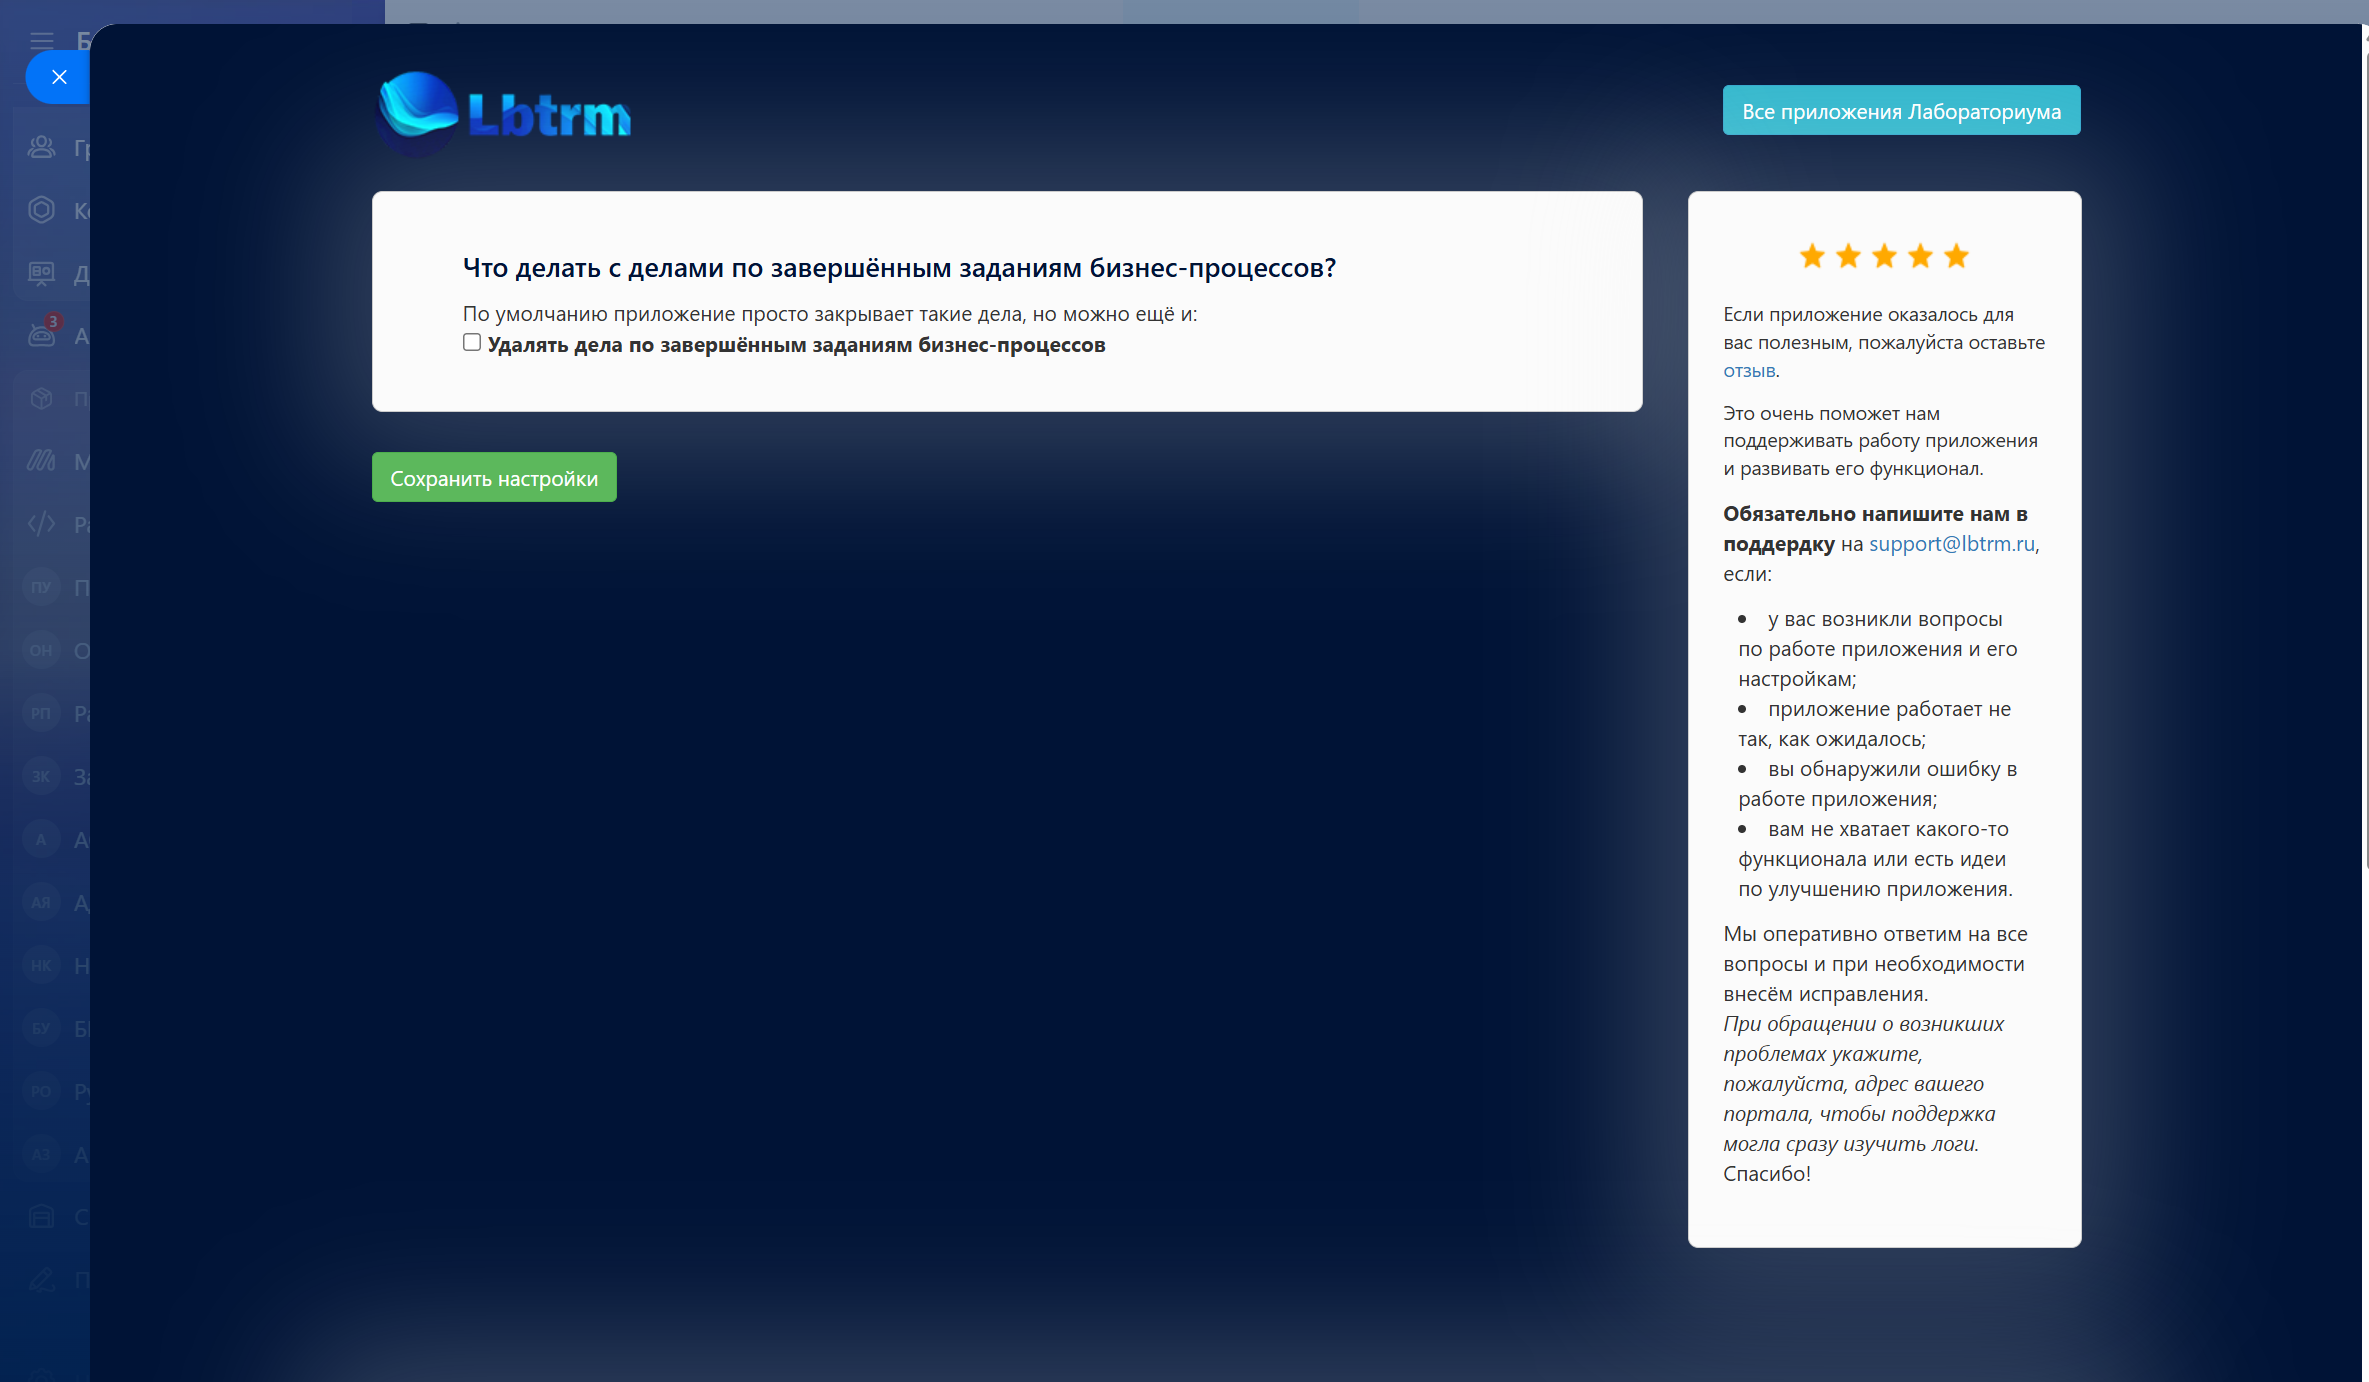Click the pencil icon in sidebar
Viewport: 2369px width, 1382px height.
coord(41,1280)
